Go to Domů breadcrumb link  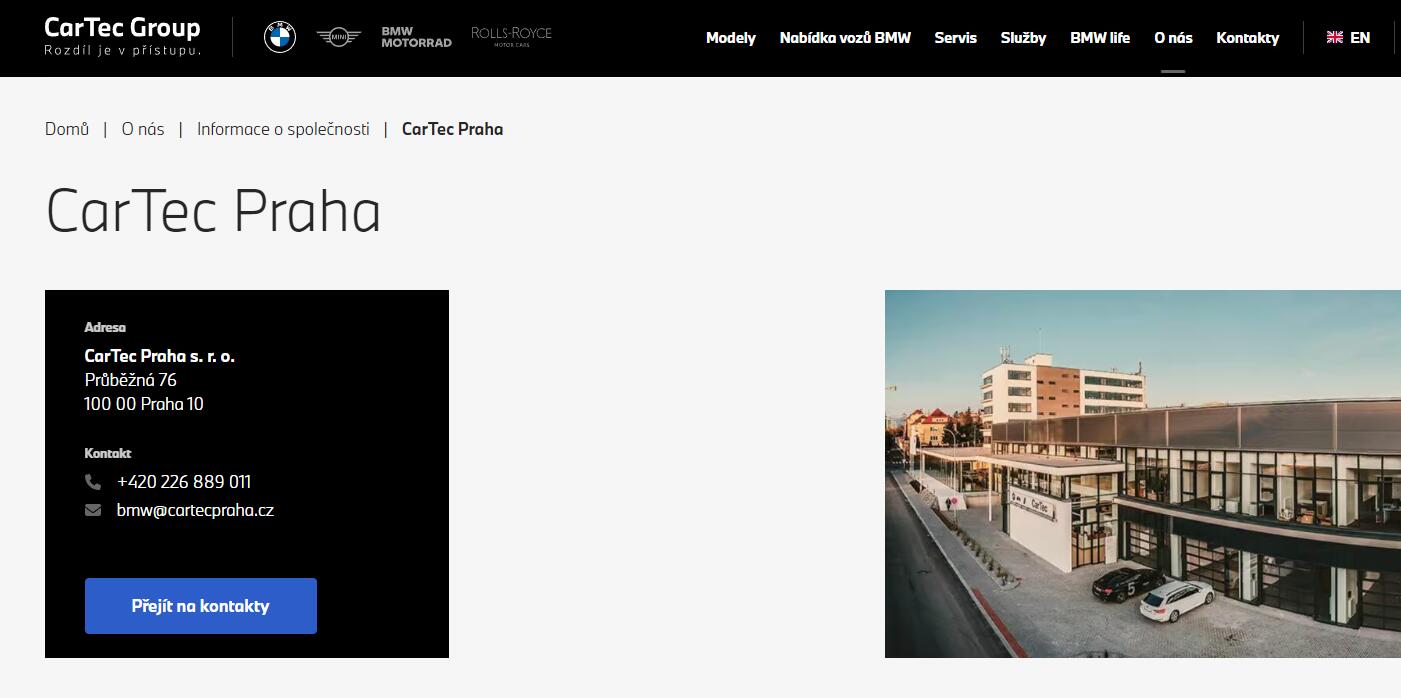pos(67,129)
